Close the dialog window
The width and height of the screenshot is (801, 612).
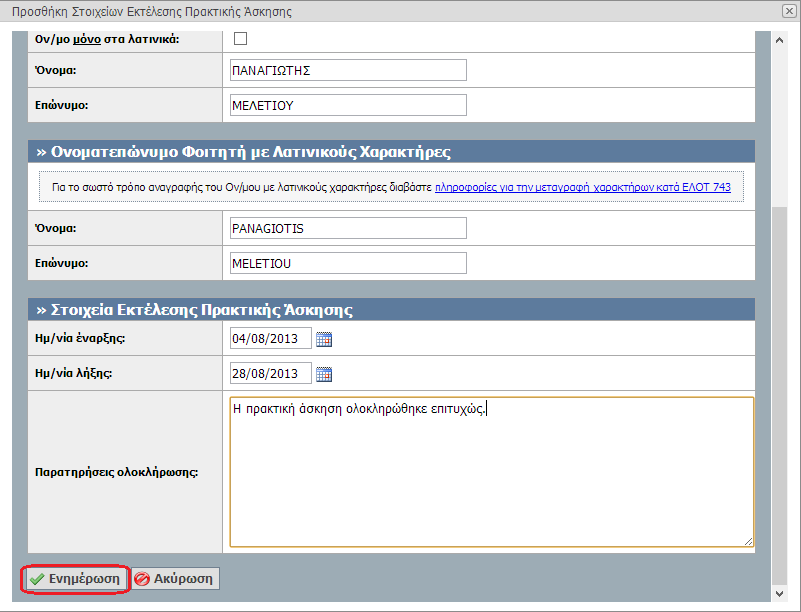(x=789, y=11)
